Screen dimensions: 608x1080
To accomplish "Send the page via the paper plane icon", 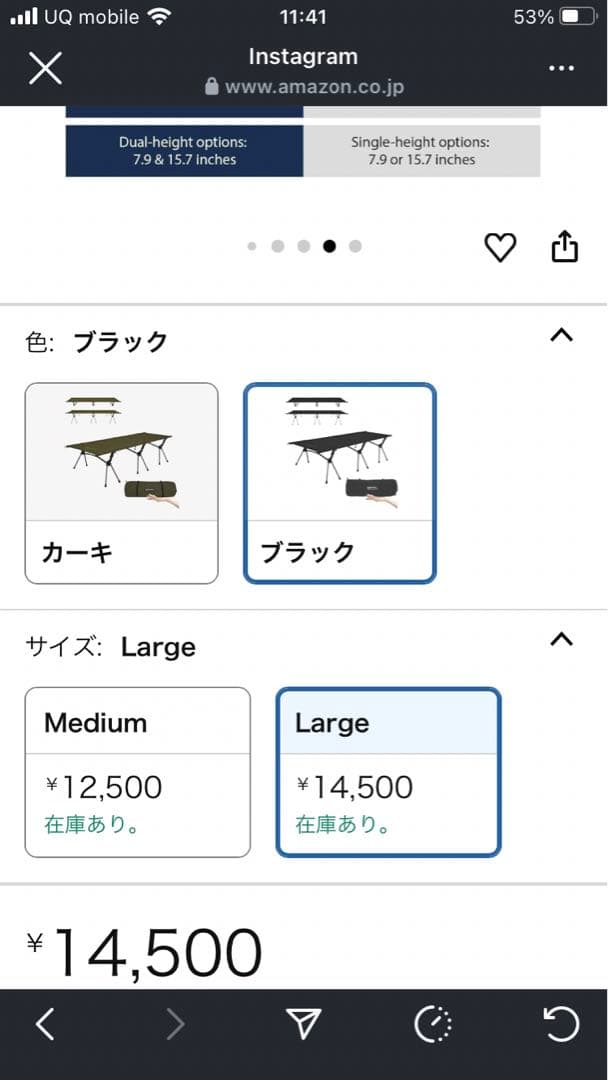I will [x=303, y=1024].
